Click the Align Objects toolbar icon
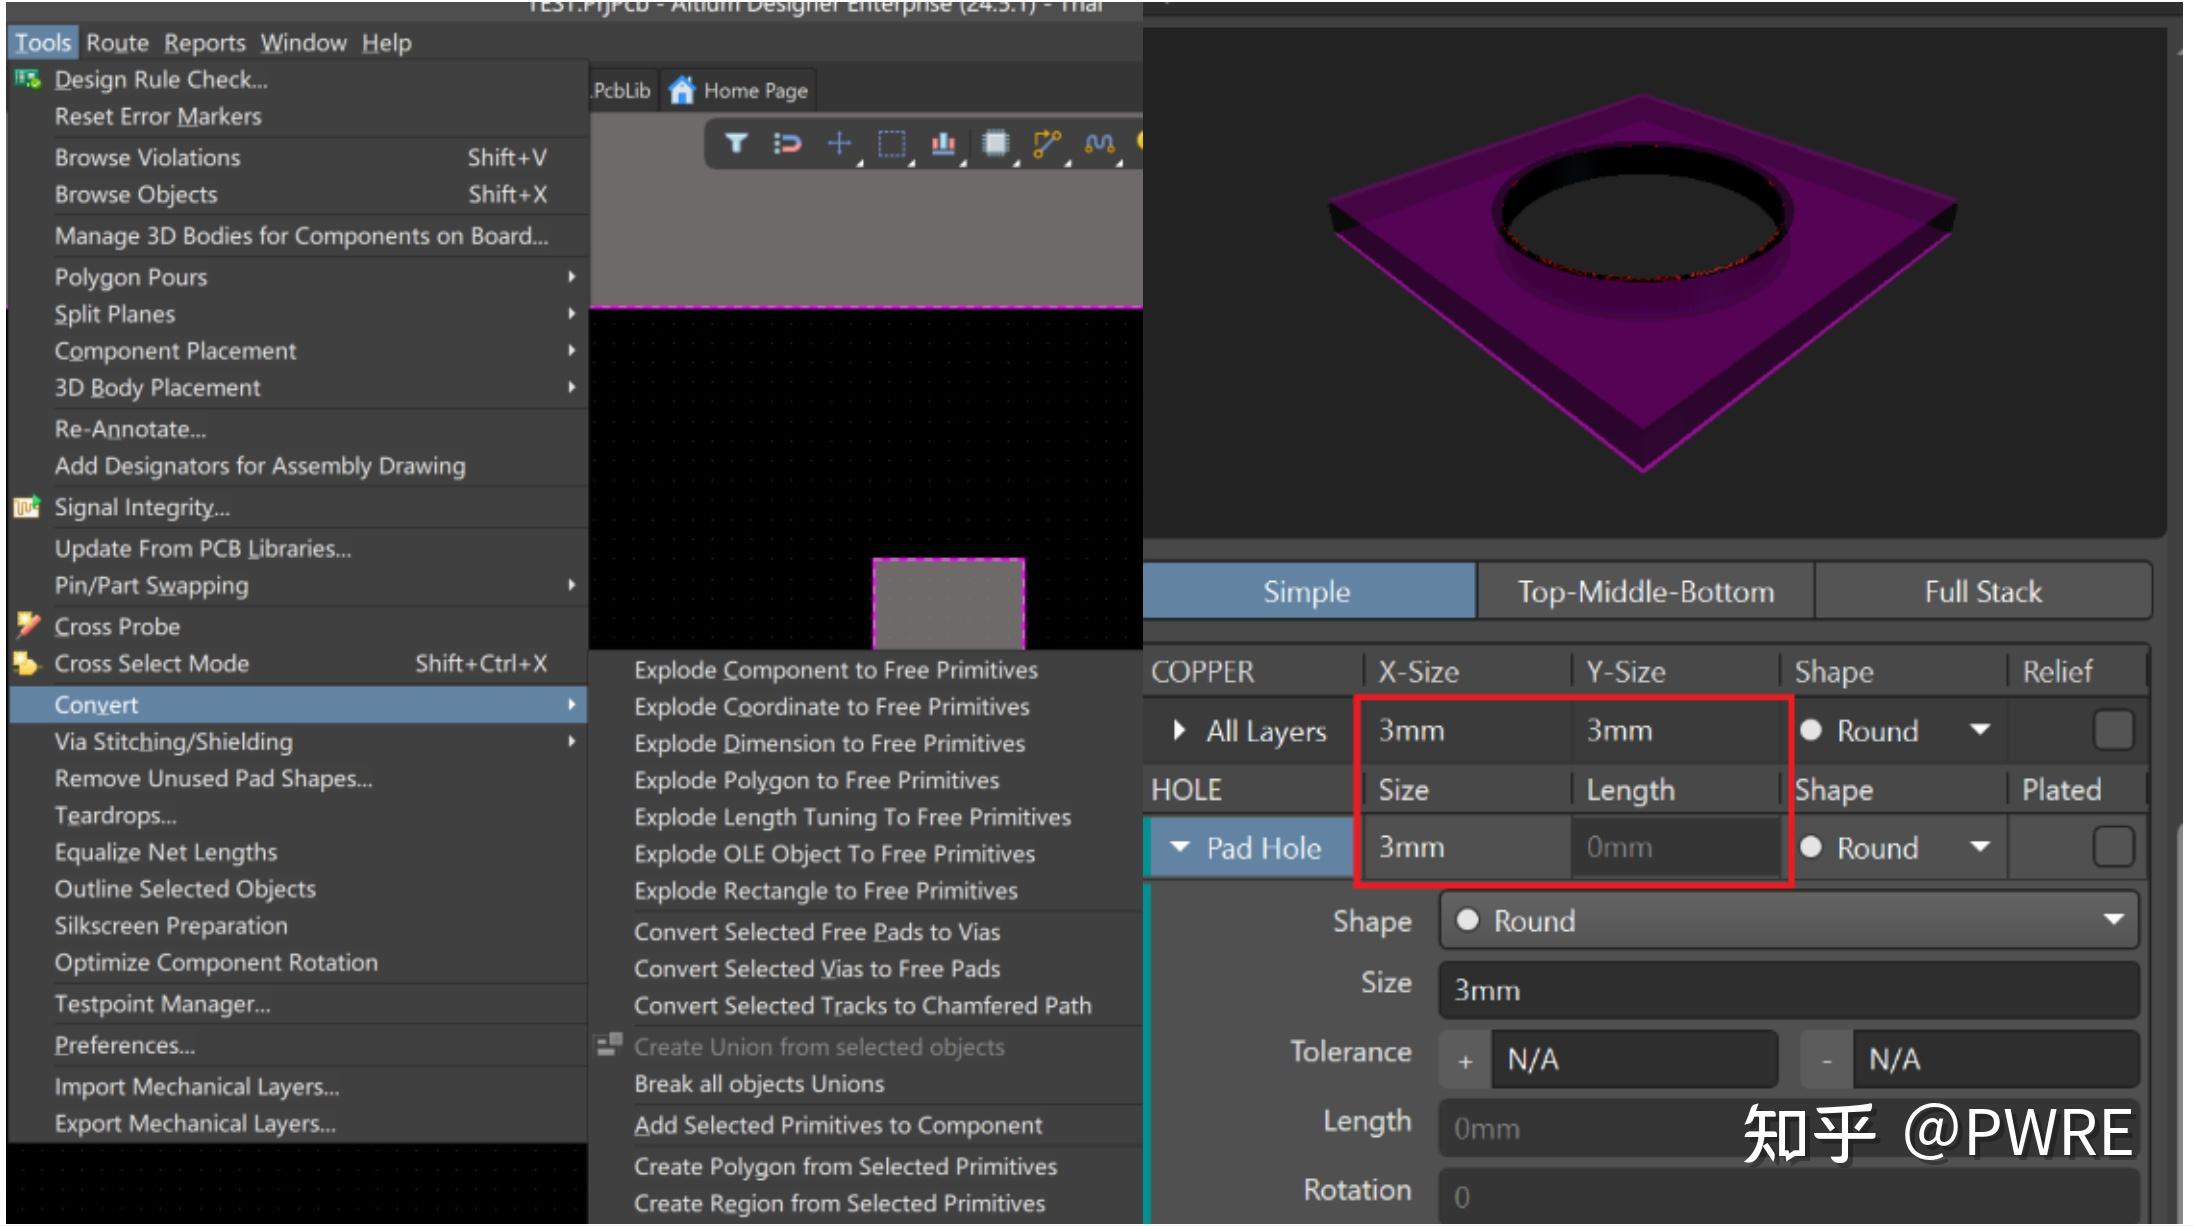This screenshot has width=2193, height=1226. (x=943, y=144)
